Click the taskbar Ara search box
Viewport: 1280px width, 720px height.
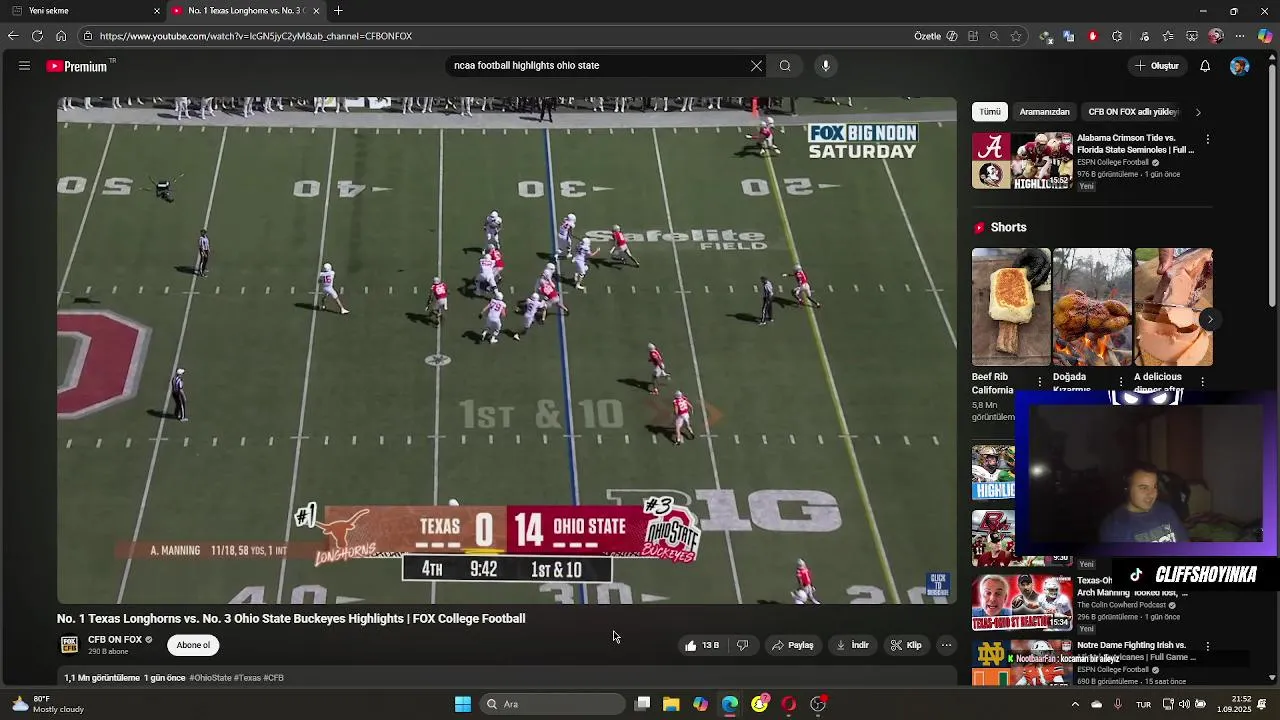pyautogui.click(x=553, y=704)
